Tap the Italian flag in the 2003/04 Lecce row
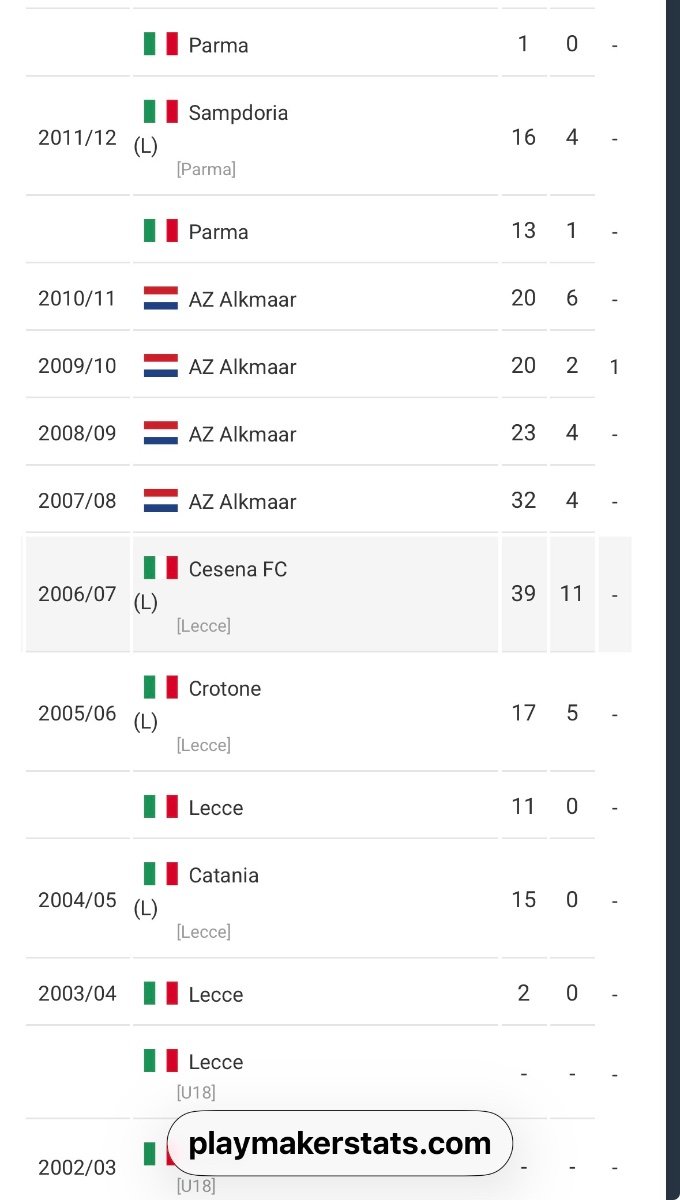 pos(160,994)
